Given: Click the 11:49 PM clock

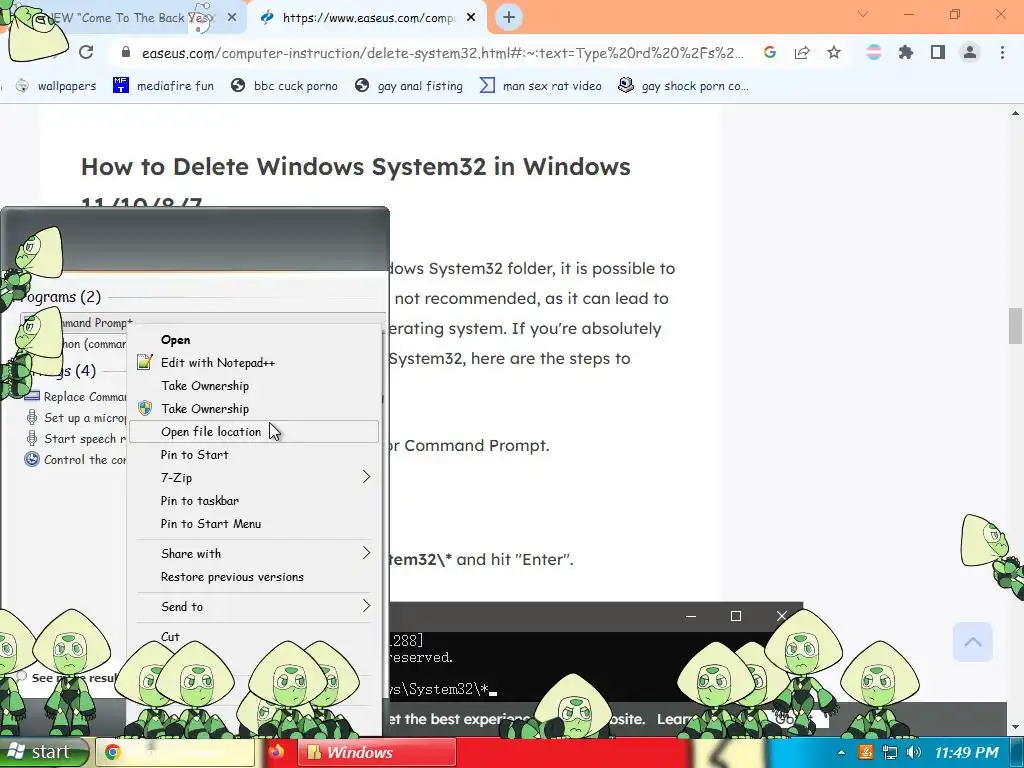Looking at the screenshot, I should (x=967, y=752).
